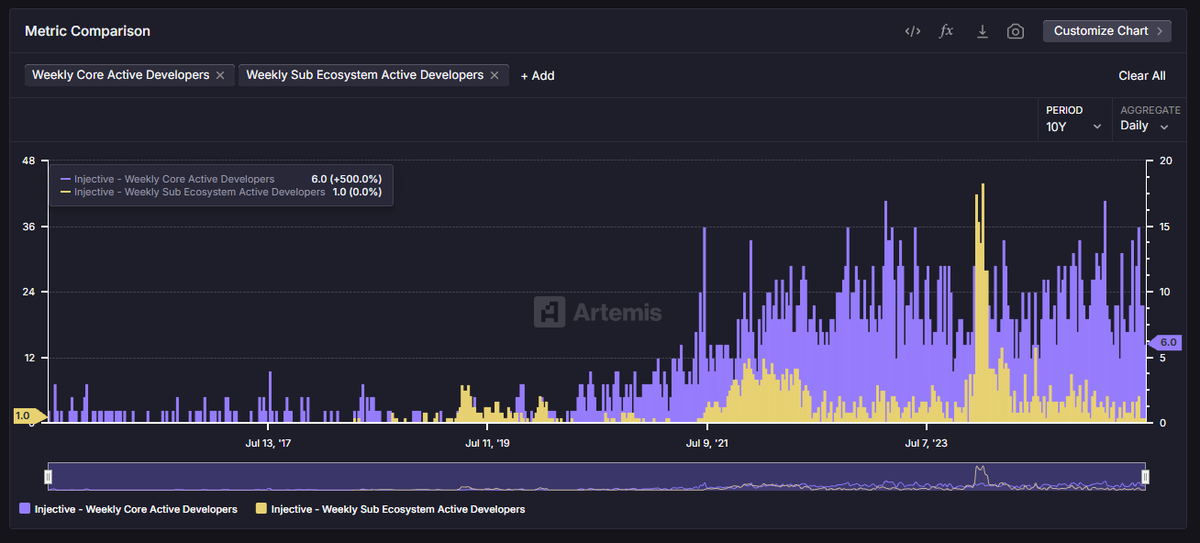Open the Aggregate Daily dropdown
Image resolution: width=1200 pixels, height=543 pixels.
click(1147, 119)
